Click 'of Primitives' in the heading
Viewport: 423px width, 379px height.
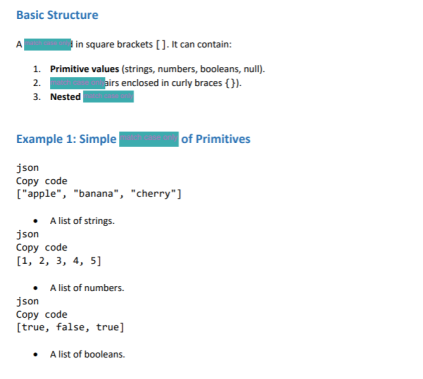click(x=216, y=139)
